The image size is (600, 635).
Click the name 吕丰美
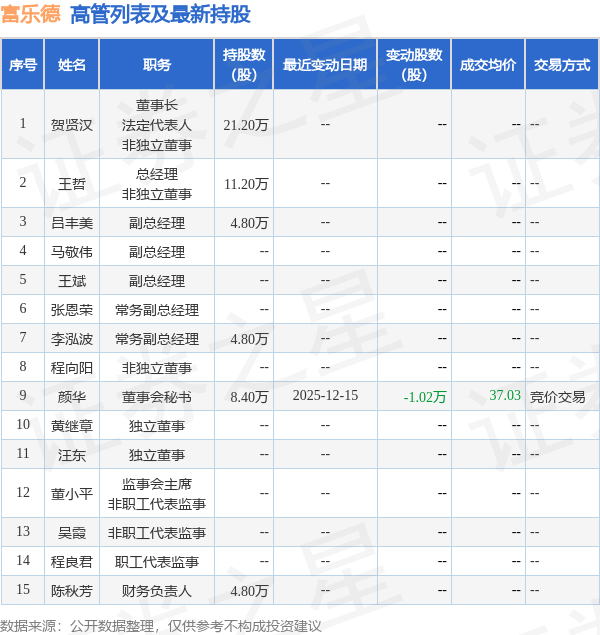click(x=72, y=223)
